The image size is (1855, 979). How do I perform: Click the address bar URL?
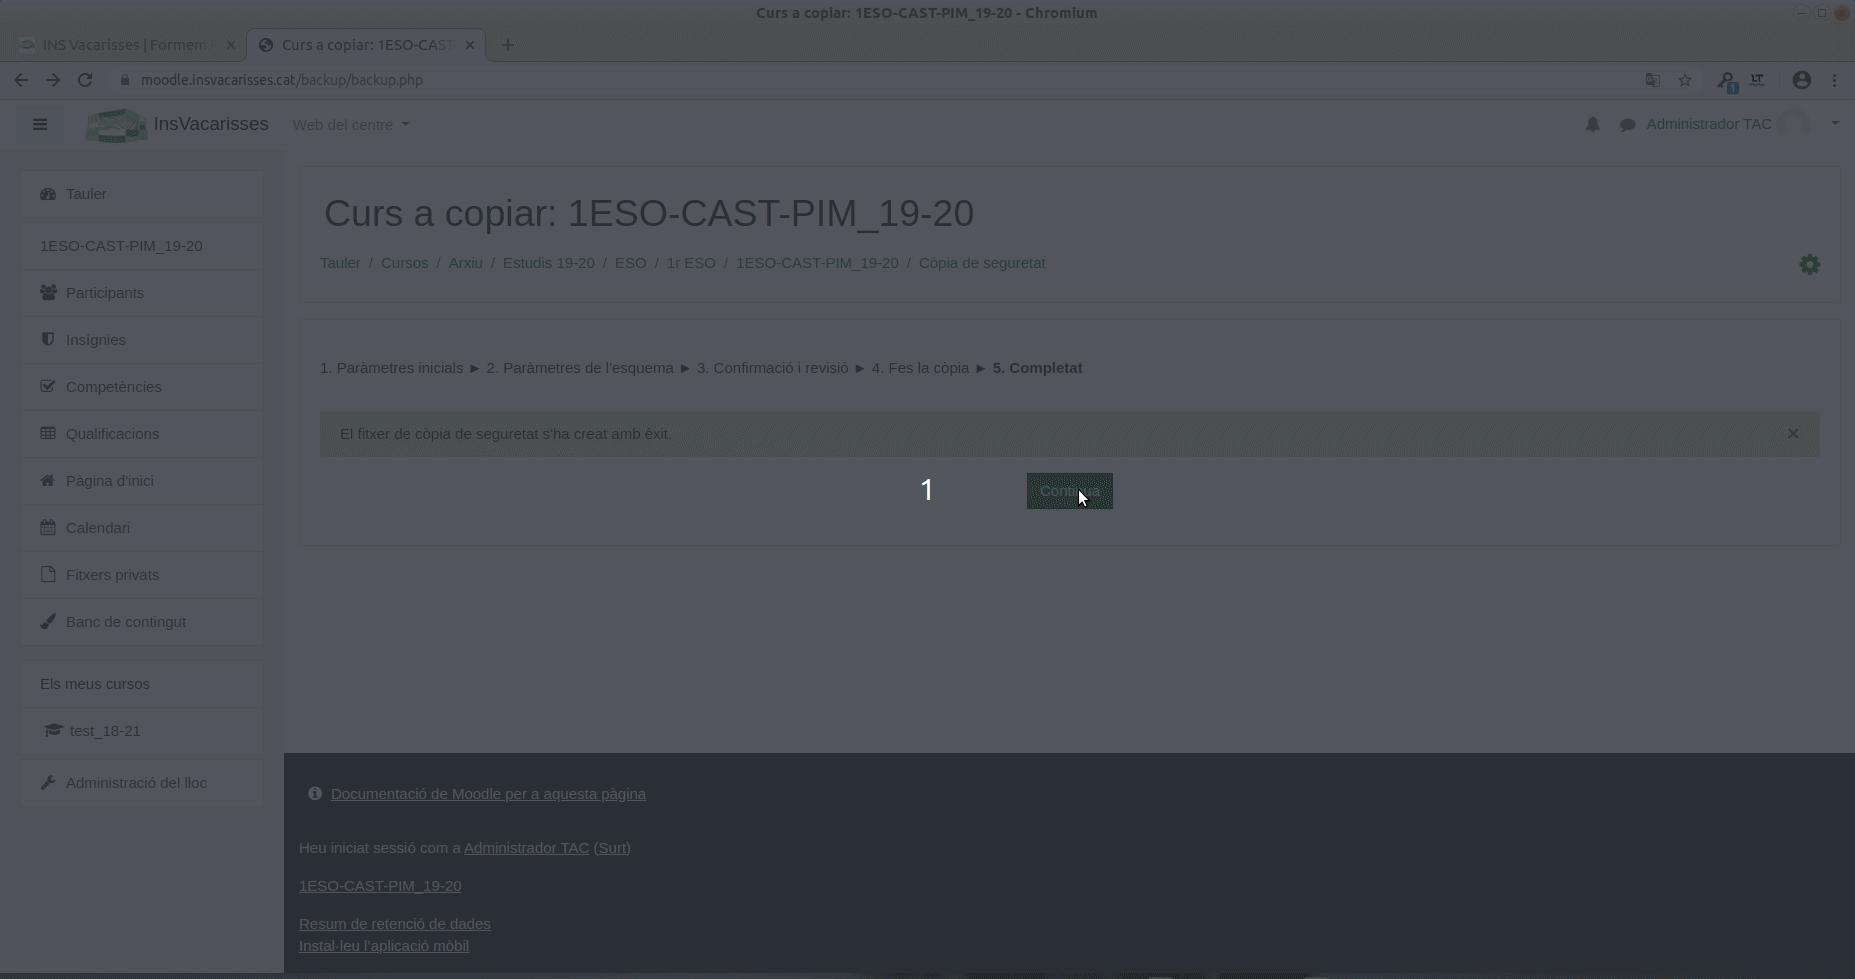point(282,80)
